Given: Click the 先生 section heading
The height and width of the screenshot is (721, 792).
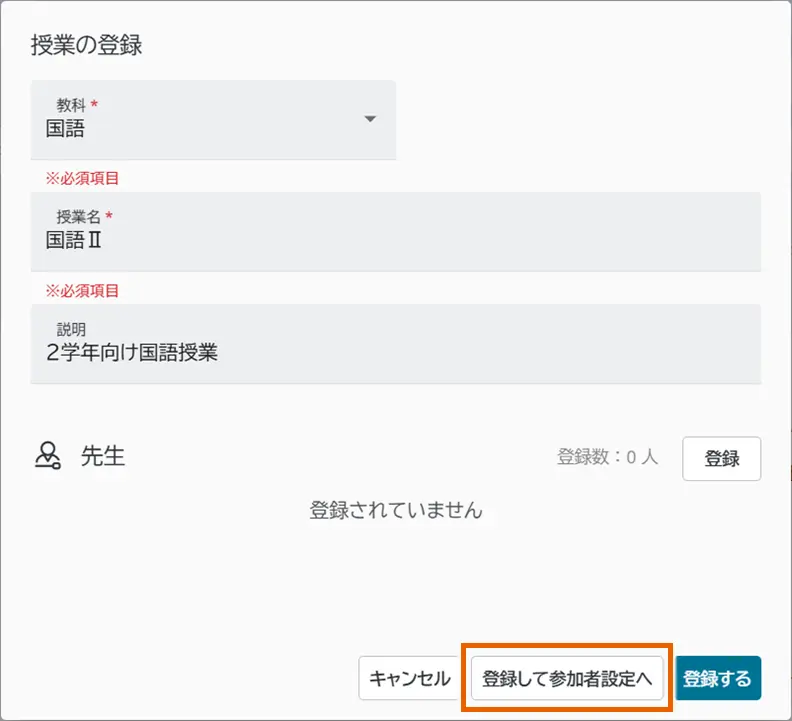Looking at the screenshot, I should pos(103,456).
